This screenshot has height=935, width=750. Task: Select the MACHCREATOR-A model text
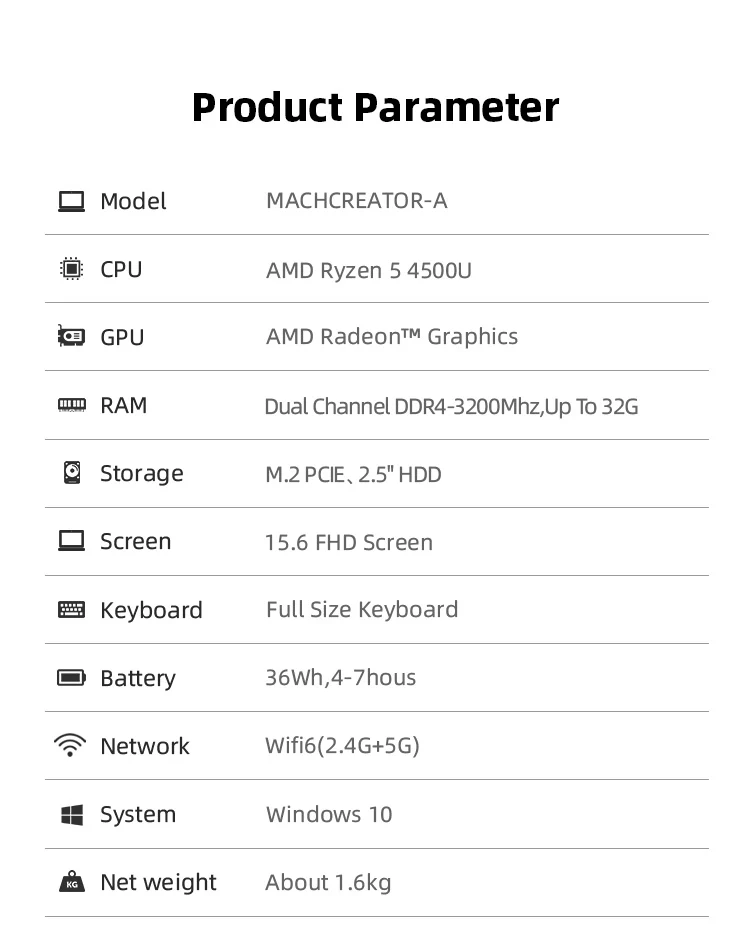tap(356, 201)
